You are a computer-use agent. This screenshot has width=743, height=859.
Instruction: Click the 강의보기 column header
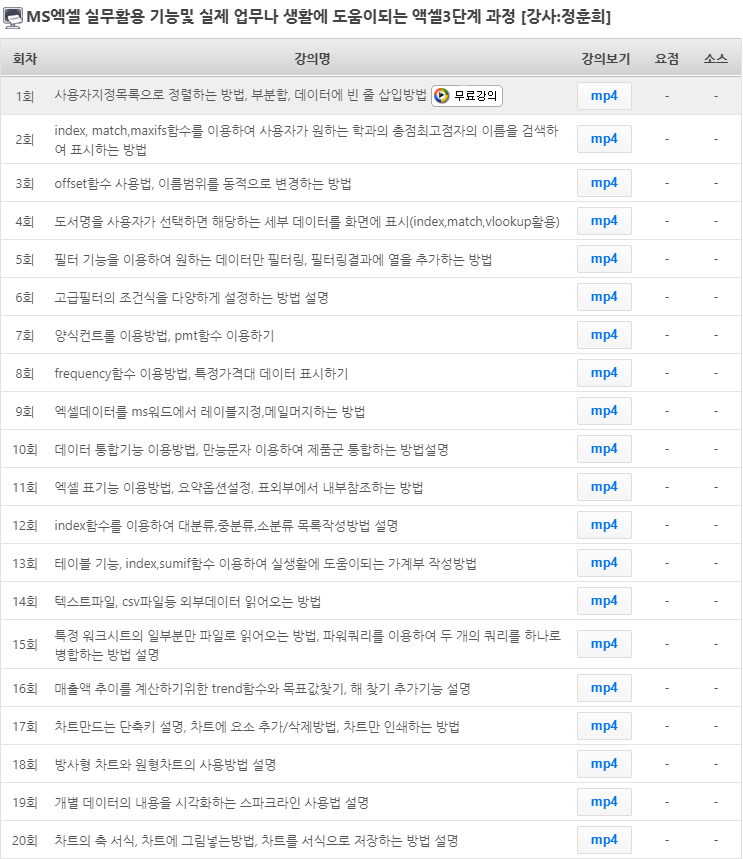click(x=605, y=59)
